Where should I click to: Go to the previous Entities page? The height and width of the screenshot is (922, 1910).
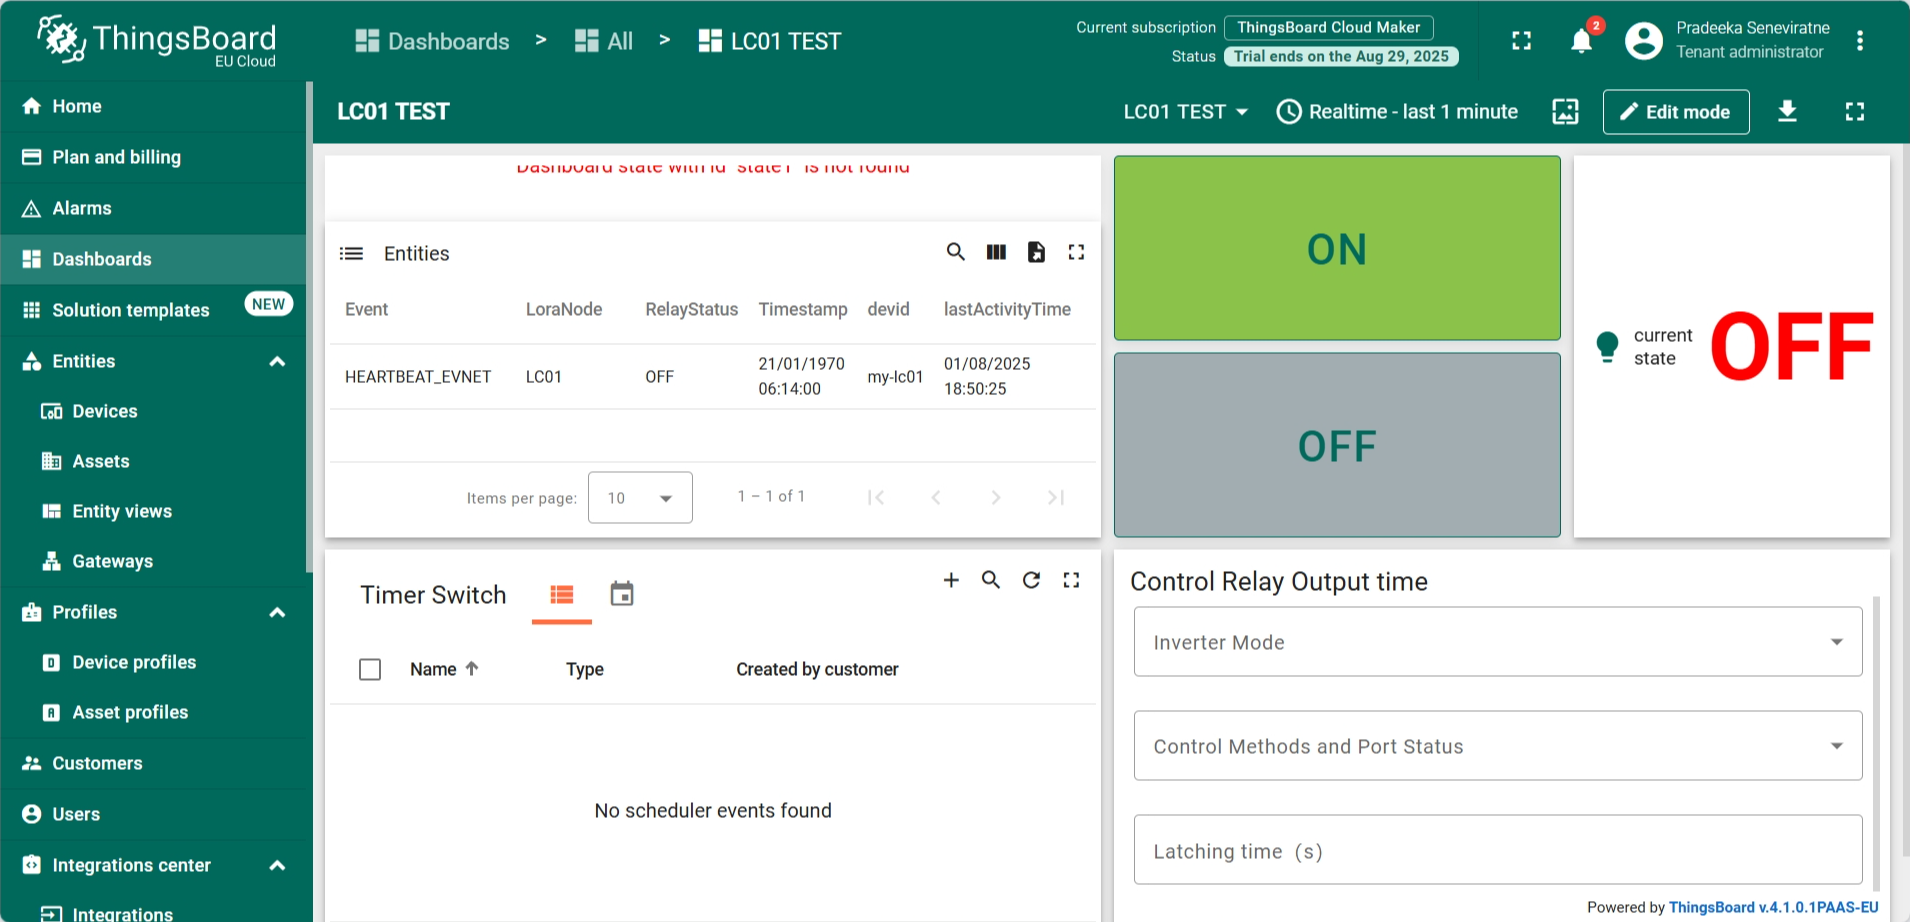936,497
